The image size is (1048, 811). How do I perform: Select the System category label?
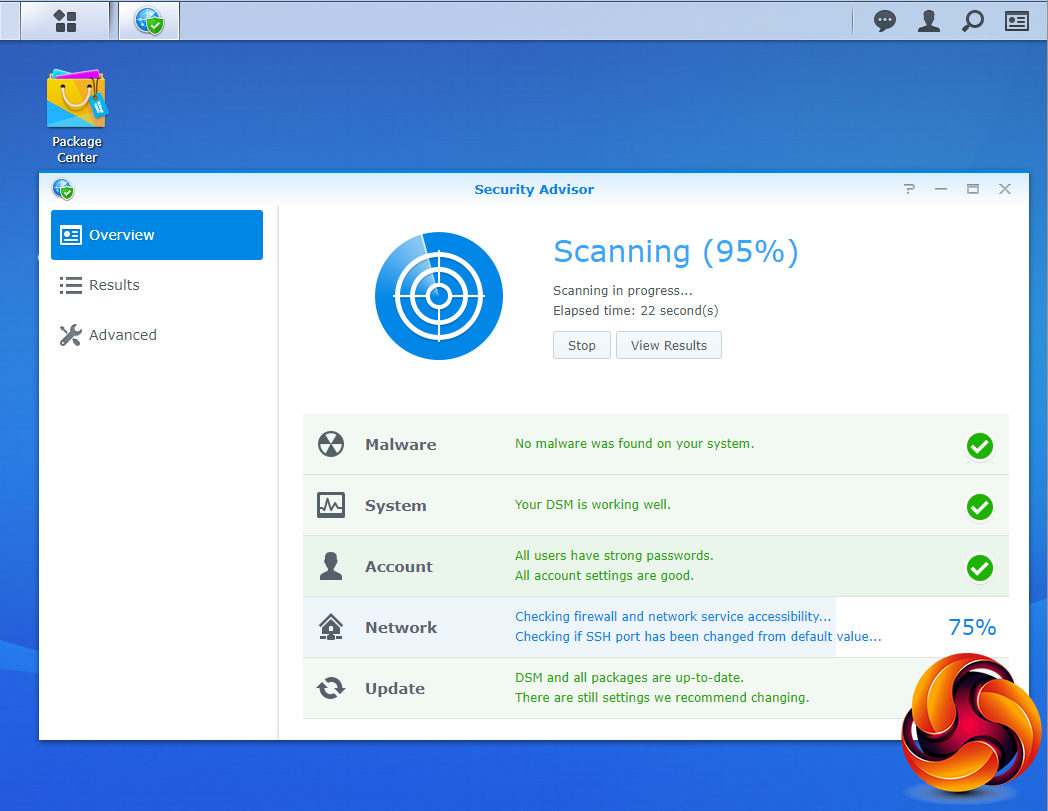(x=395, y=505)
